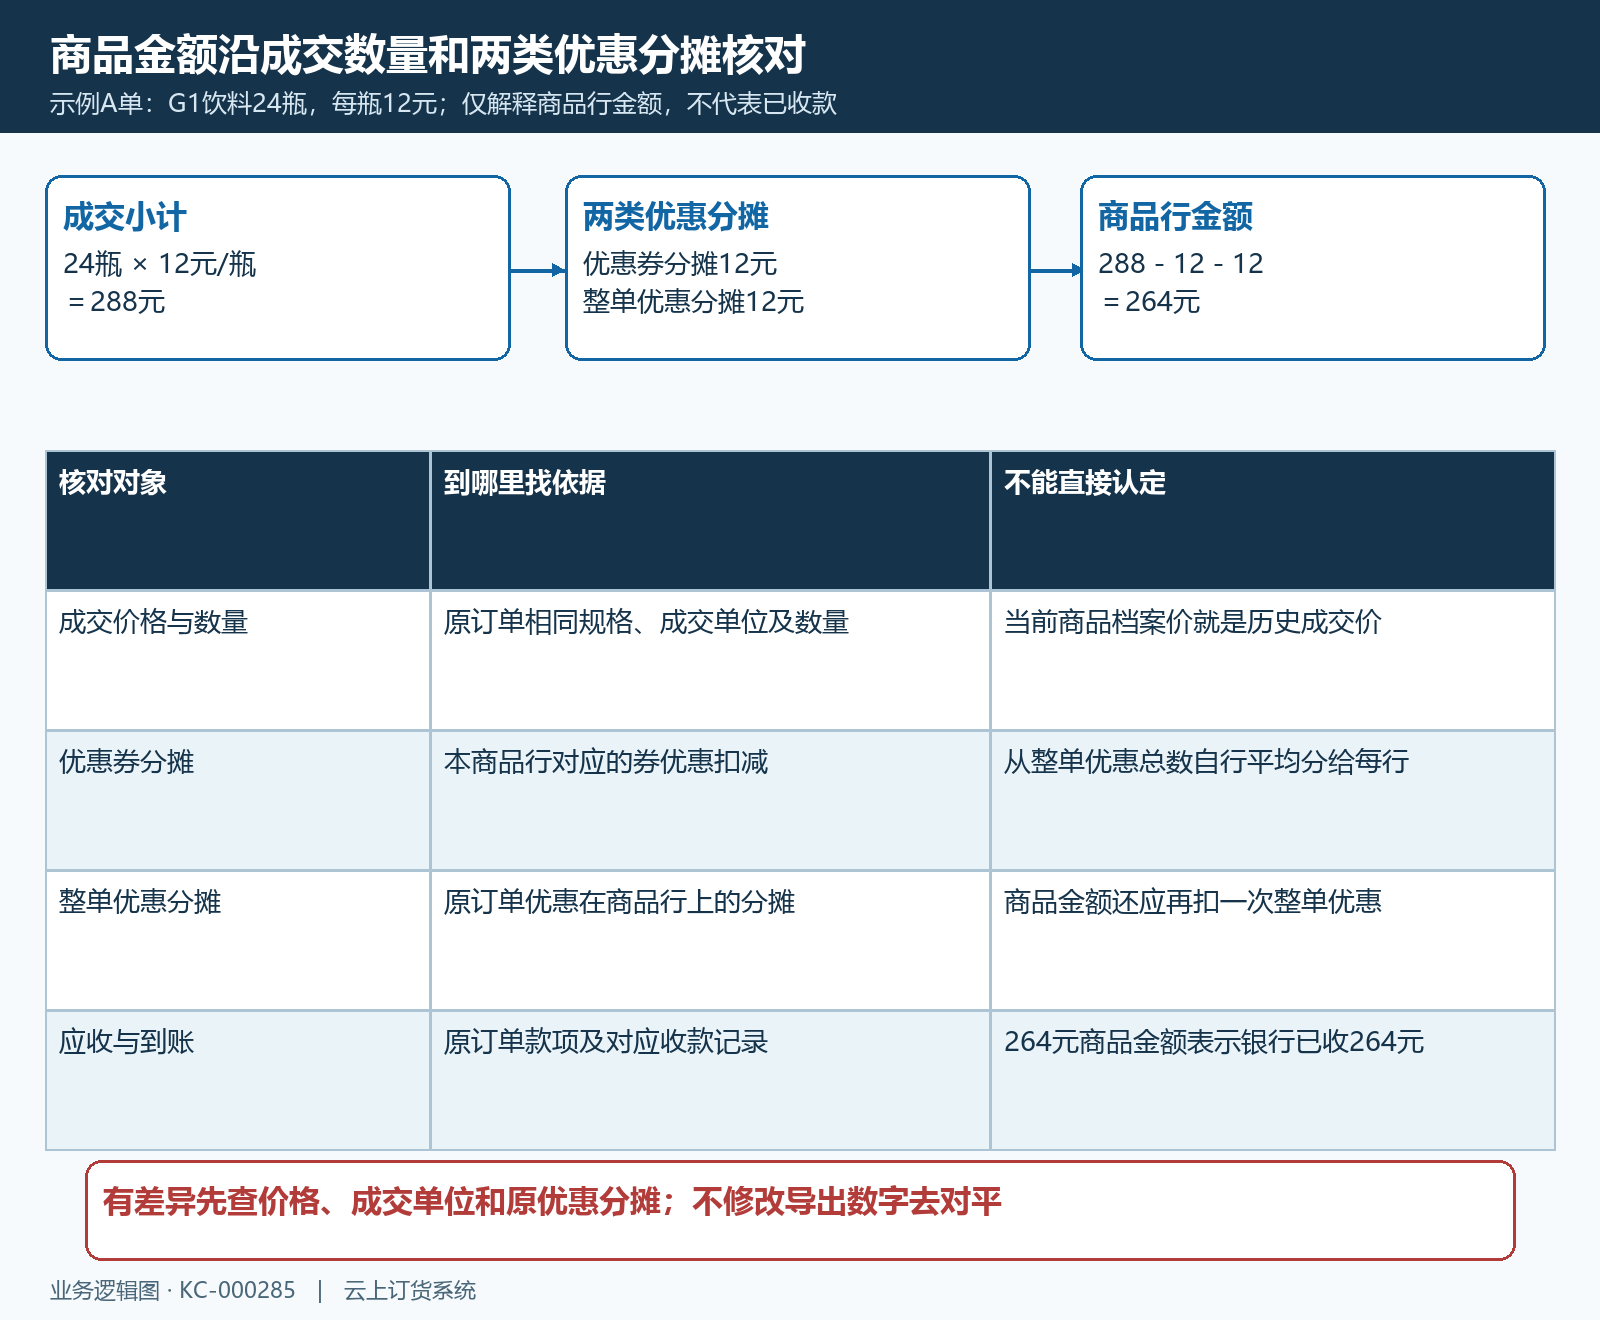Click the cell 原订单优惠在商品行上的分摊
The width and height of the screenshot is (1600, 1320).
pyautogui.click(x=710, y=941)
